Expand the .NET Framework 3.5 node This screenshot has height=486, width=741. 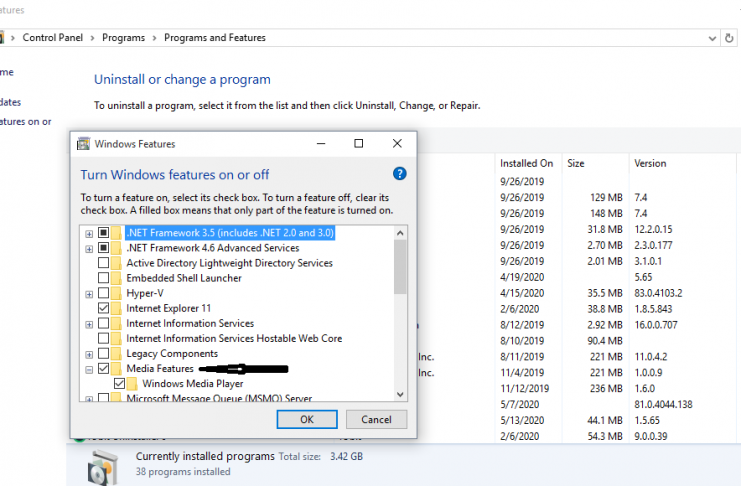click(x=89, y=234)
